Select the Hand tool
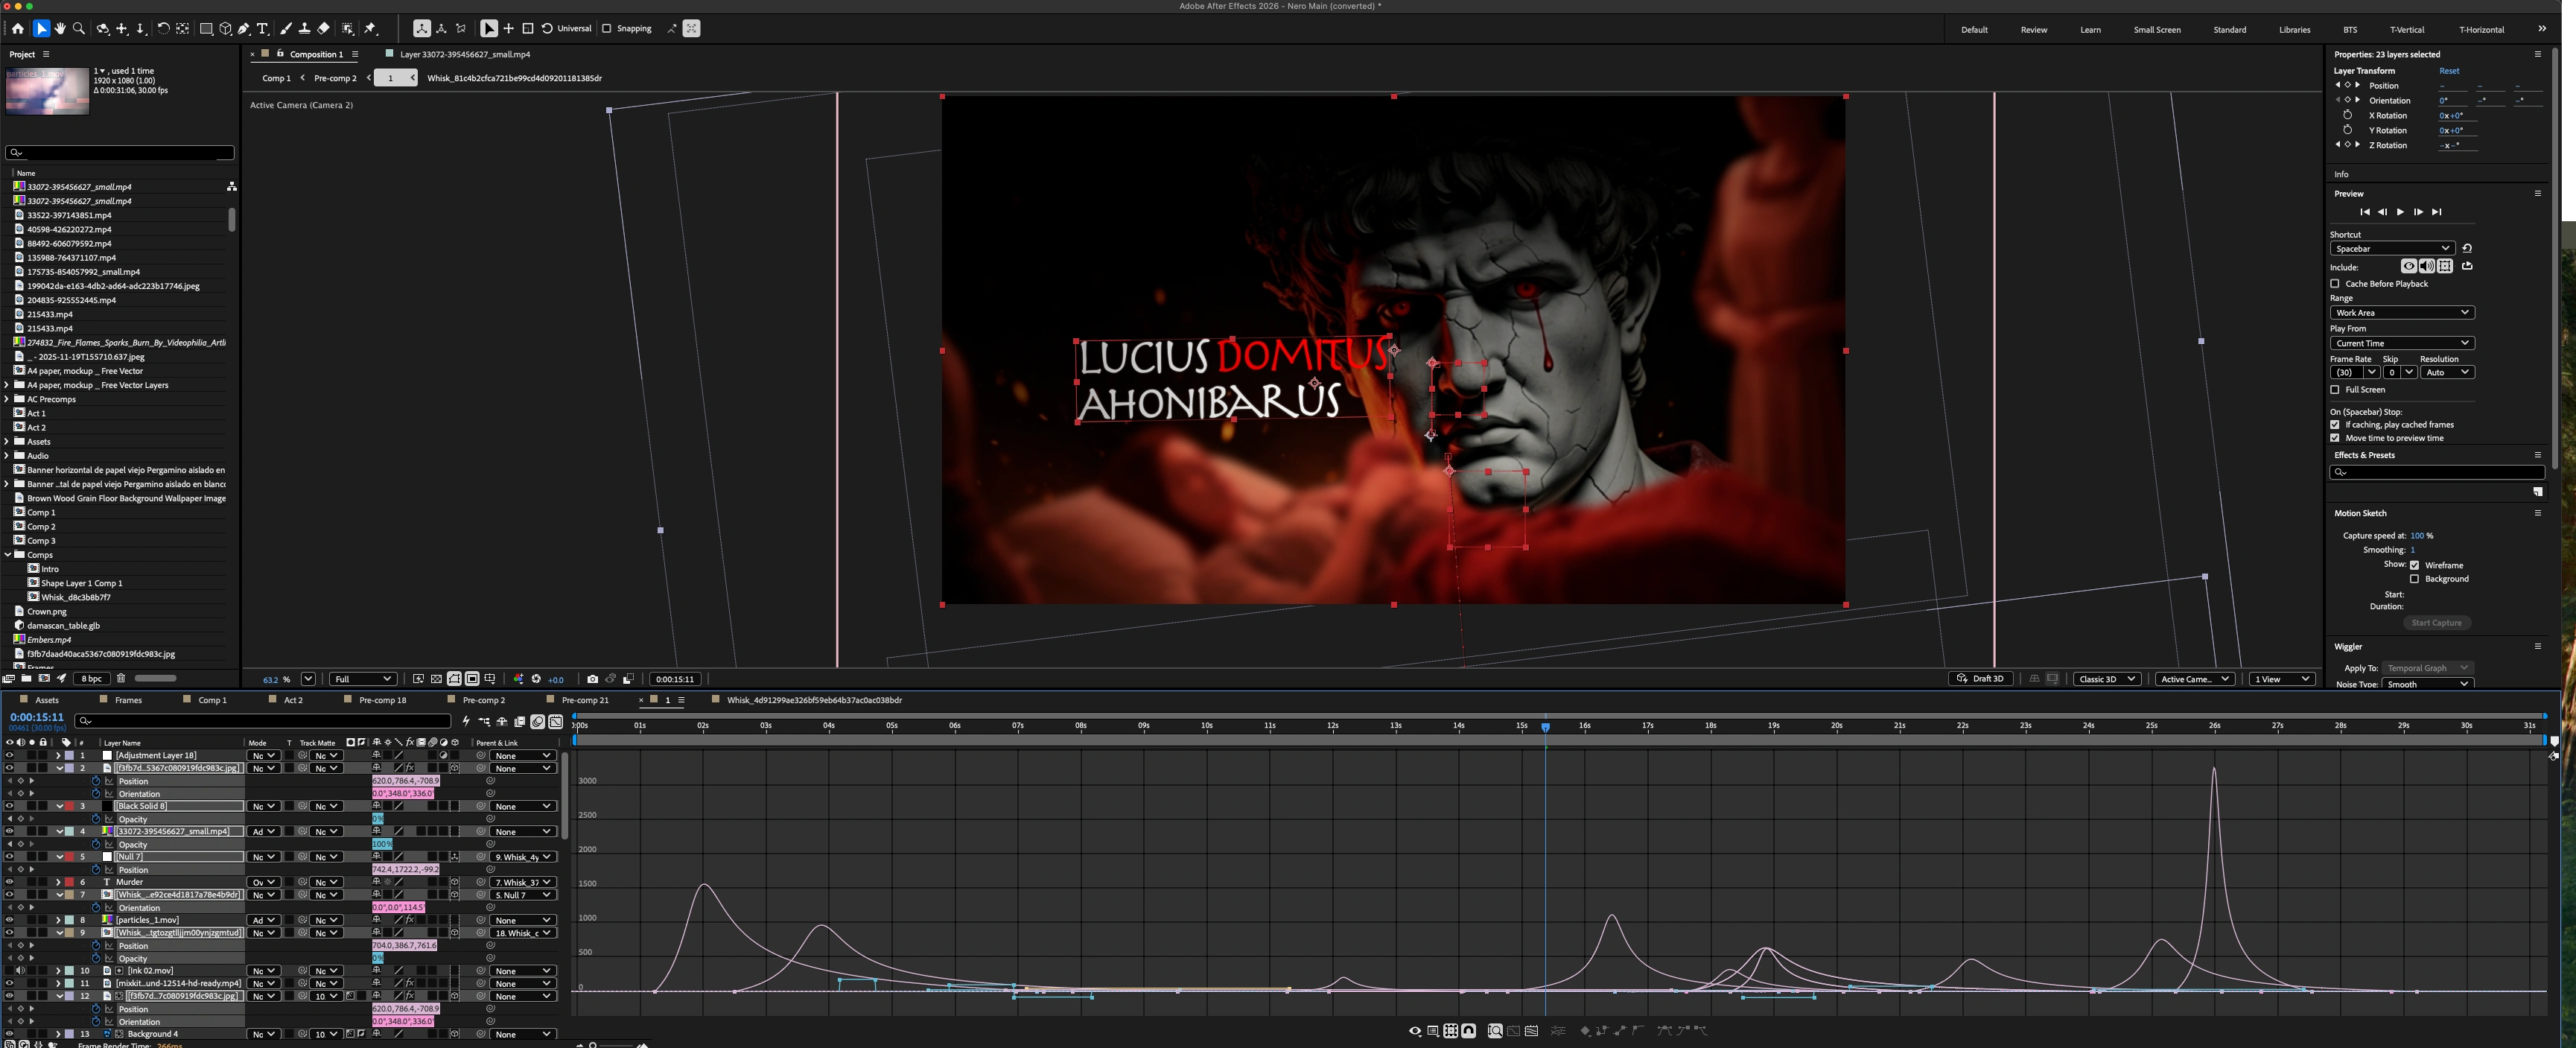The height and width of the screenshot is (1048, 2576). coord(60,29)
